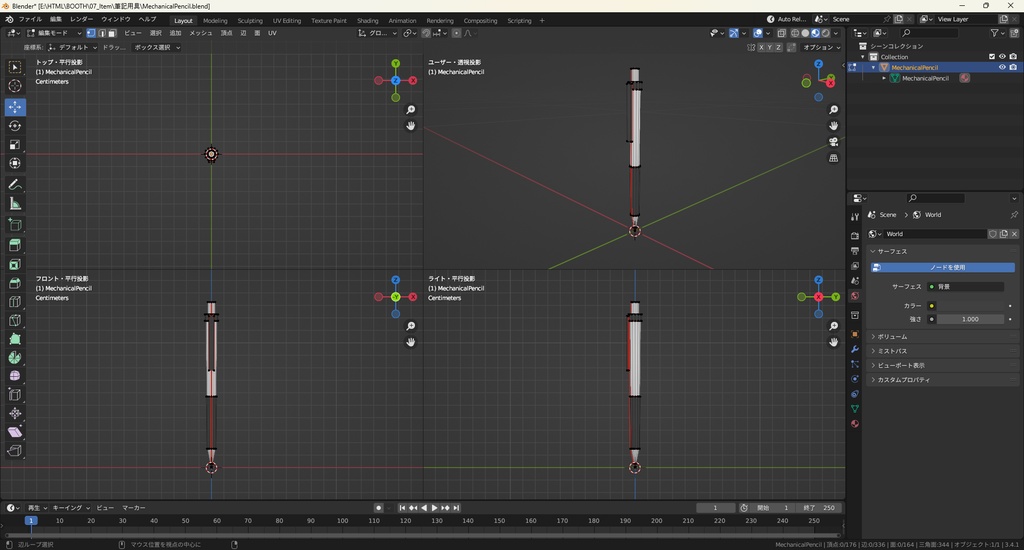This screenshot has height=550, width=1024.
Task: Enable vertex select mode
Action: click(91, 33)
